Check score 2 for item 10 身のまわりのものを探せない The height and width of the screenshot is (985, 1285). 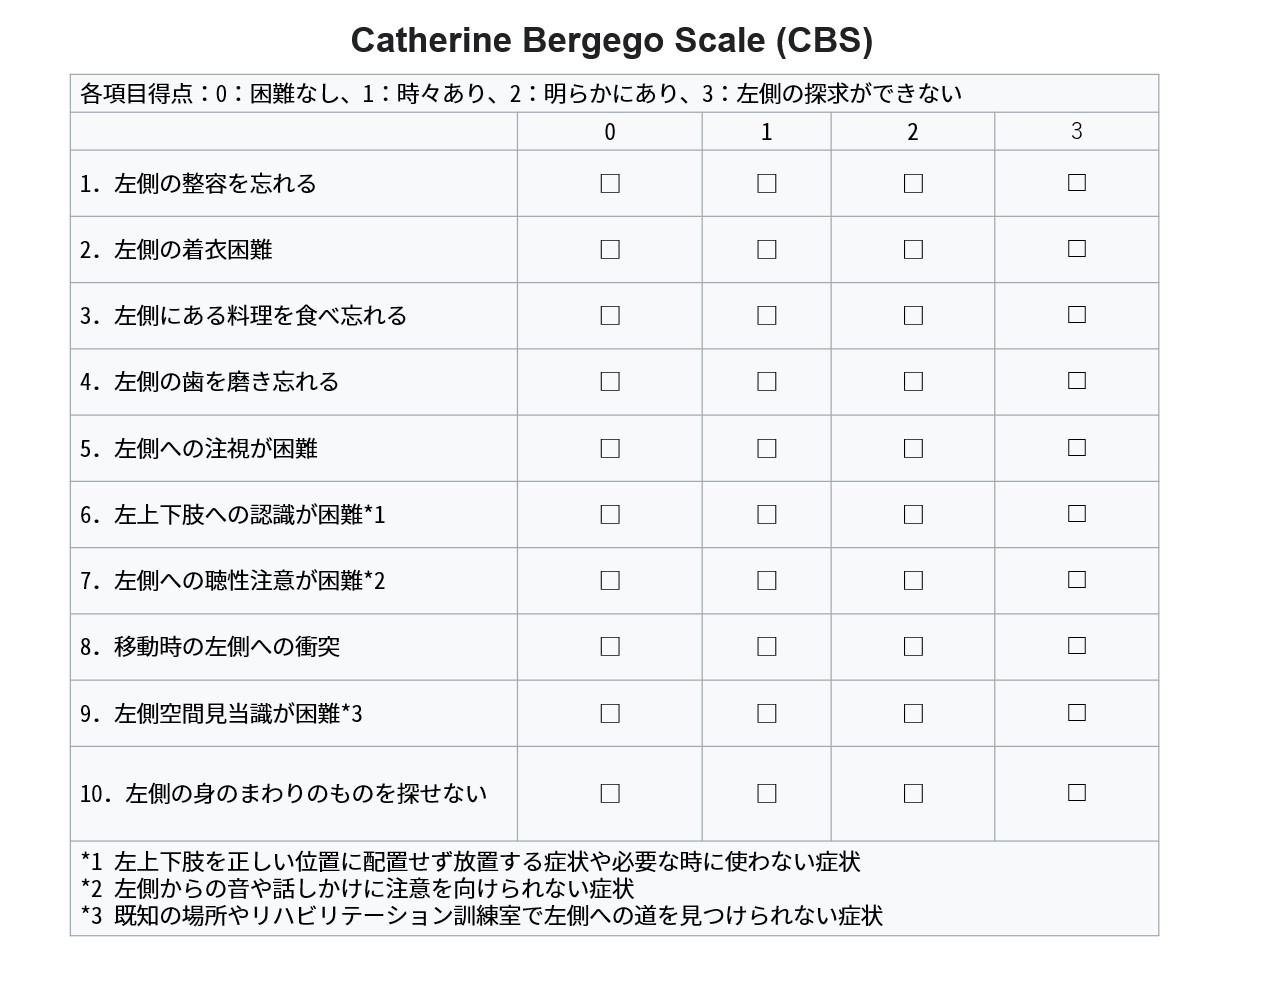coord(913,794)
